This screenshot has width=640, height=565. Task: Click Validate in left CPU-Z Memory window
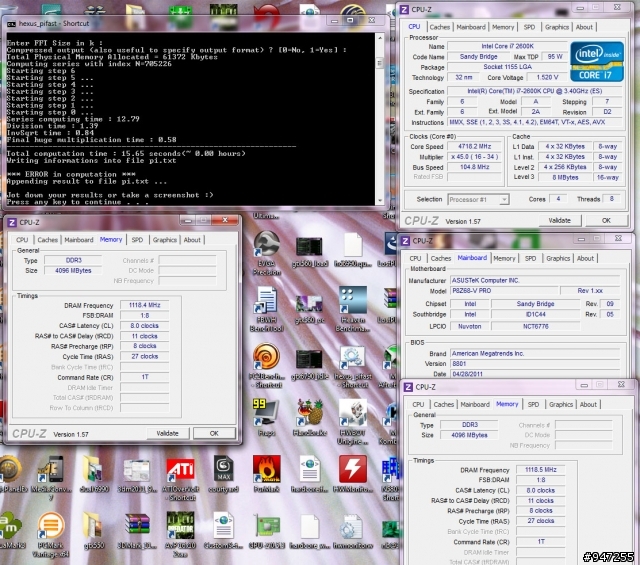[167, 433]
